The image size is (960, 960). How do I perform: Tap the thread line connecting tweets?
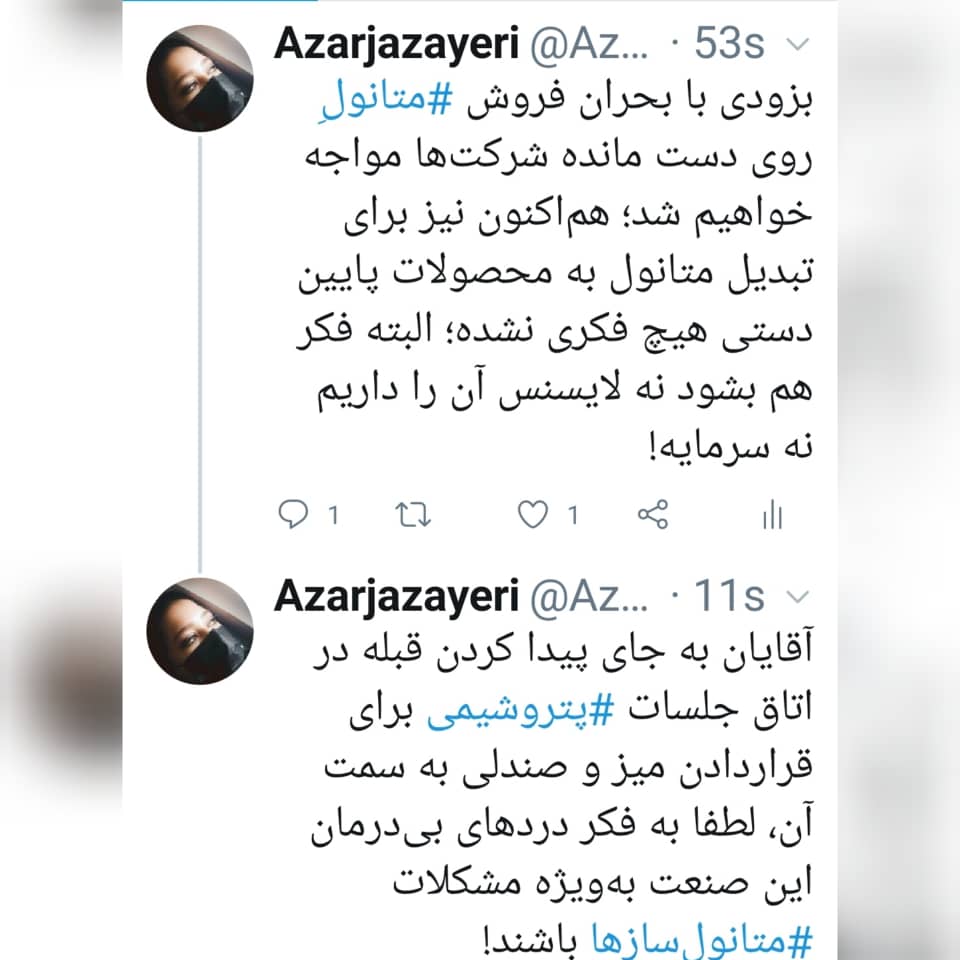[200, 354]
